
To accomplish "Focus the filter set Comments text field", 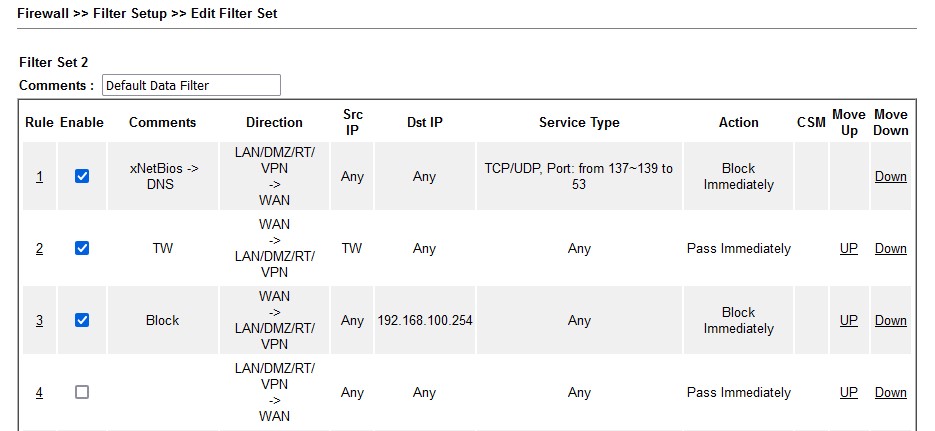I will click(x=191, y=85).
